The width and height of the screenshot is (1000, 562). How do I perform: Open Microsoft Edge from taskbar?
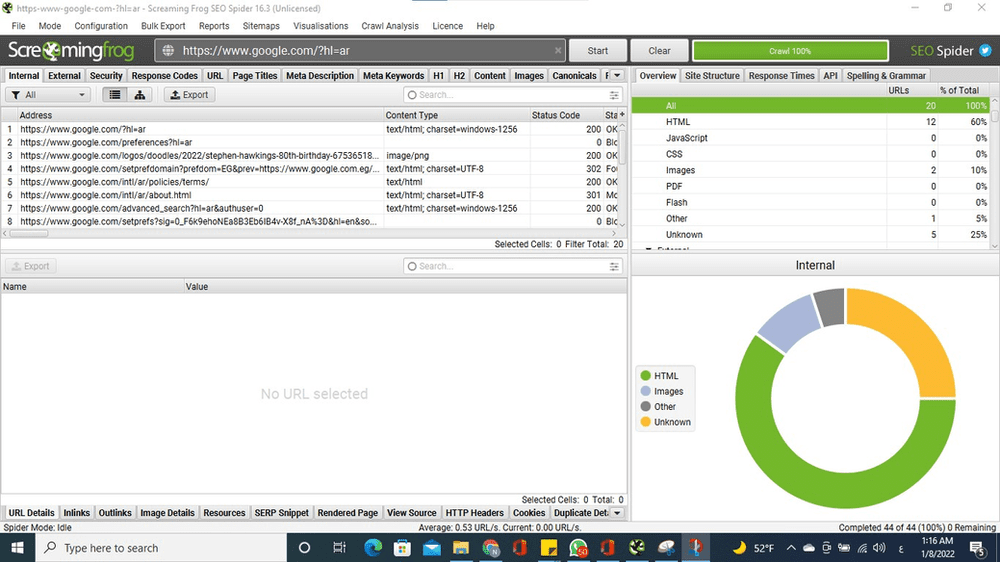[x=373, y=547]
